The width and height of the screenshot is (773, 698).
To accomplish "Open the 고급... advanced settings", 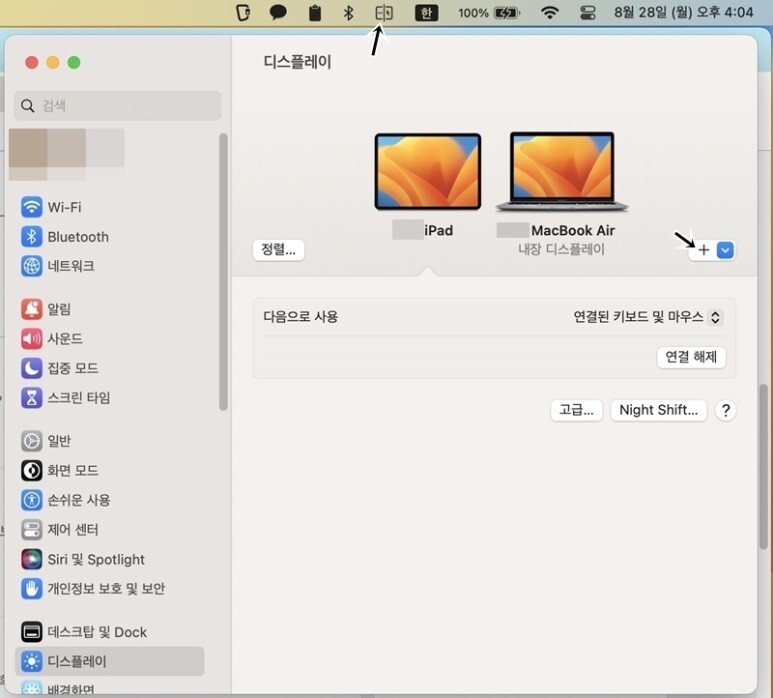I will [x=576, y=410].
